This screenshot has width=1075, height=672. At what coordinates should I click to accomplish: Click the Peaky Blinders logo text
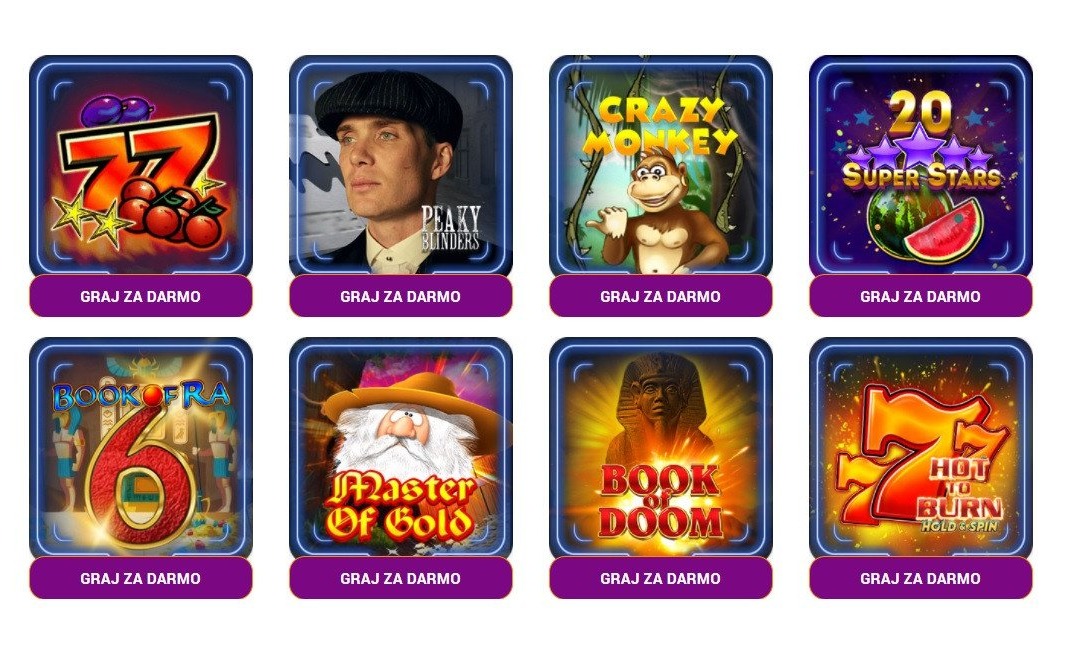450,228
